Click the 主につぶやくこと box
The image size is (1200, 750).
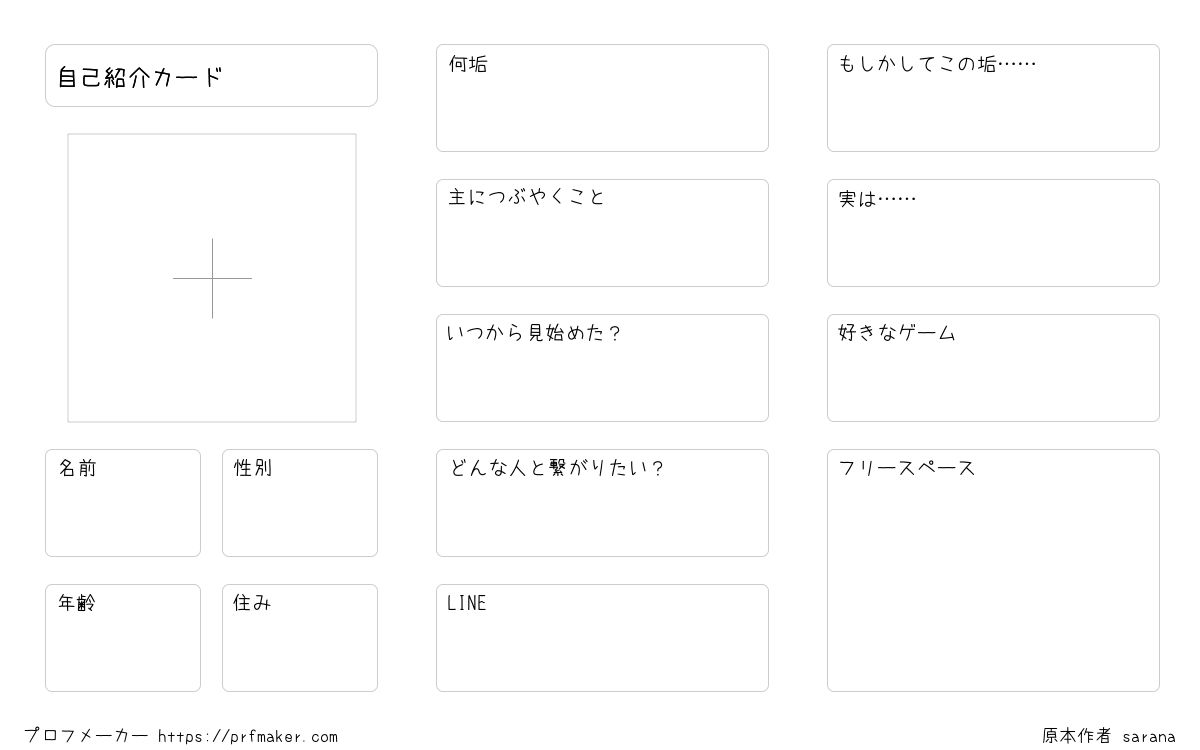[602, 233]
